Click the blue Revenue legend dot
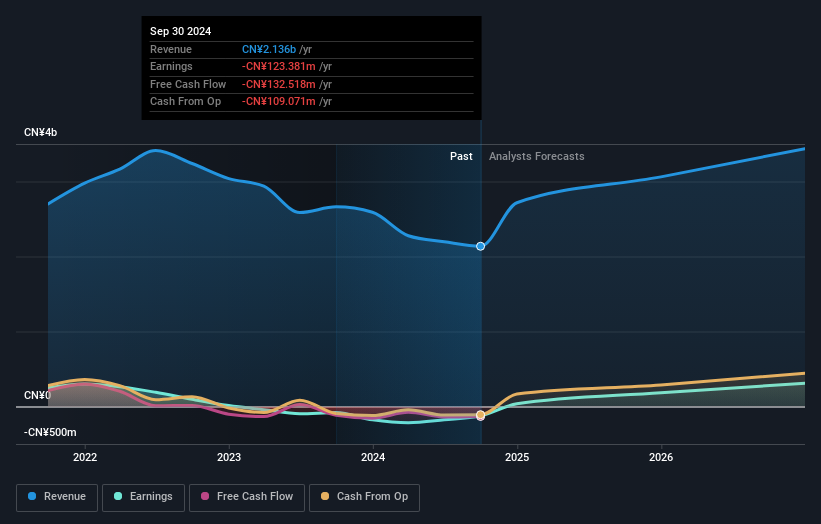This screenshot has width=821, height=524. coord(32,496)
